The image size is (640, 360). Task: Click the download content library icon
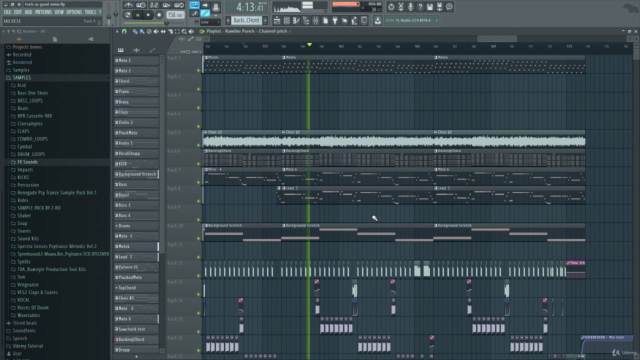click(378, 20)
